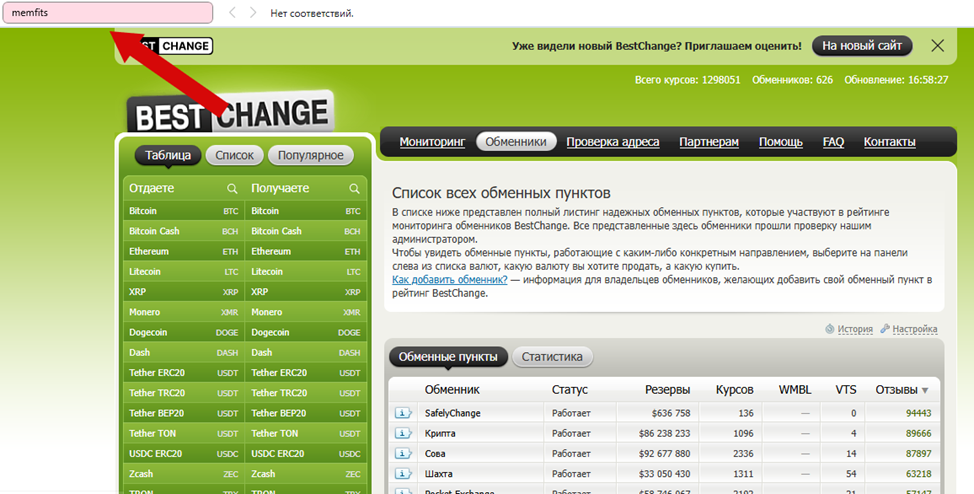
Task: Click the next match arrow in find bar
Action: pos(253,12)
